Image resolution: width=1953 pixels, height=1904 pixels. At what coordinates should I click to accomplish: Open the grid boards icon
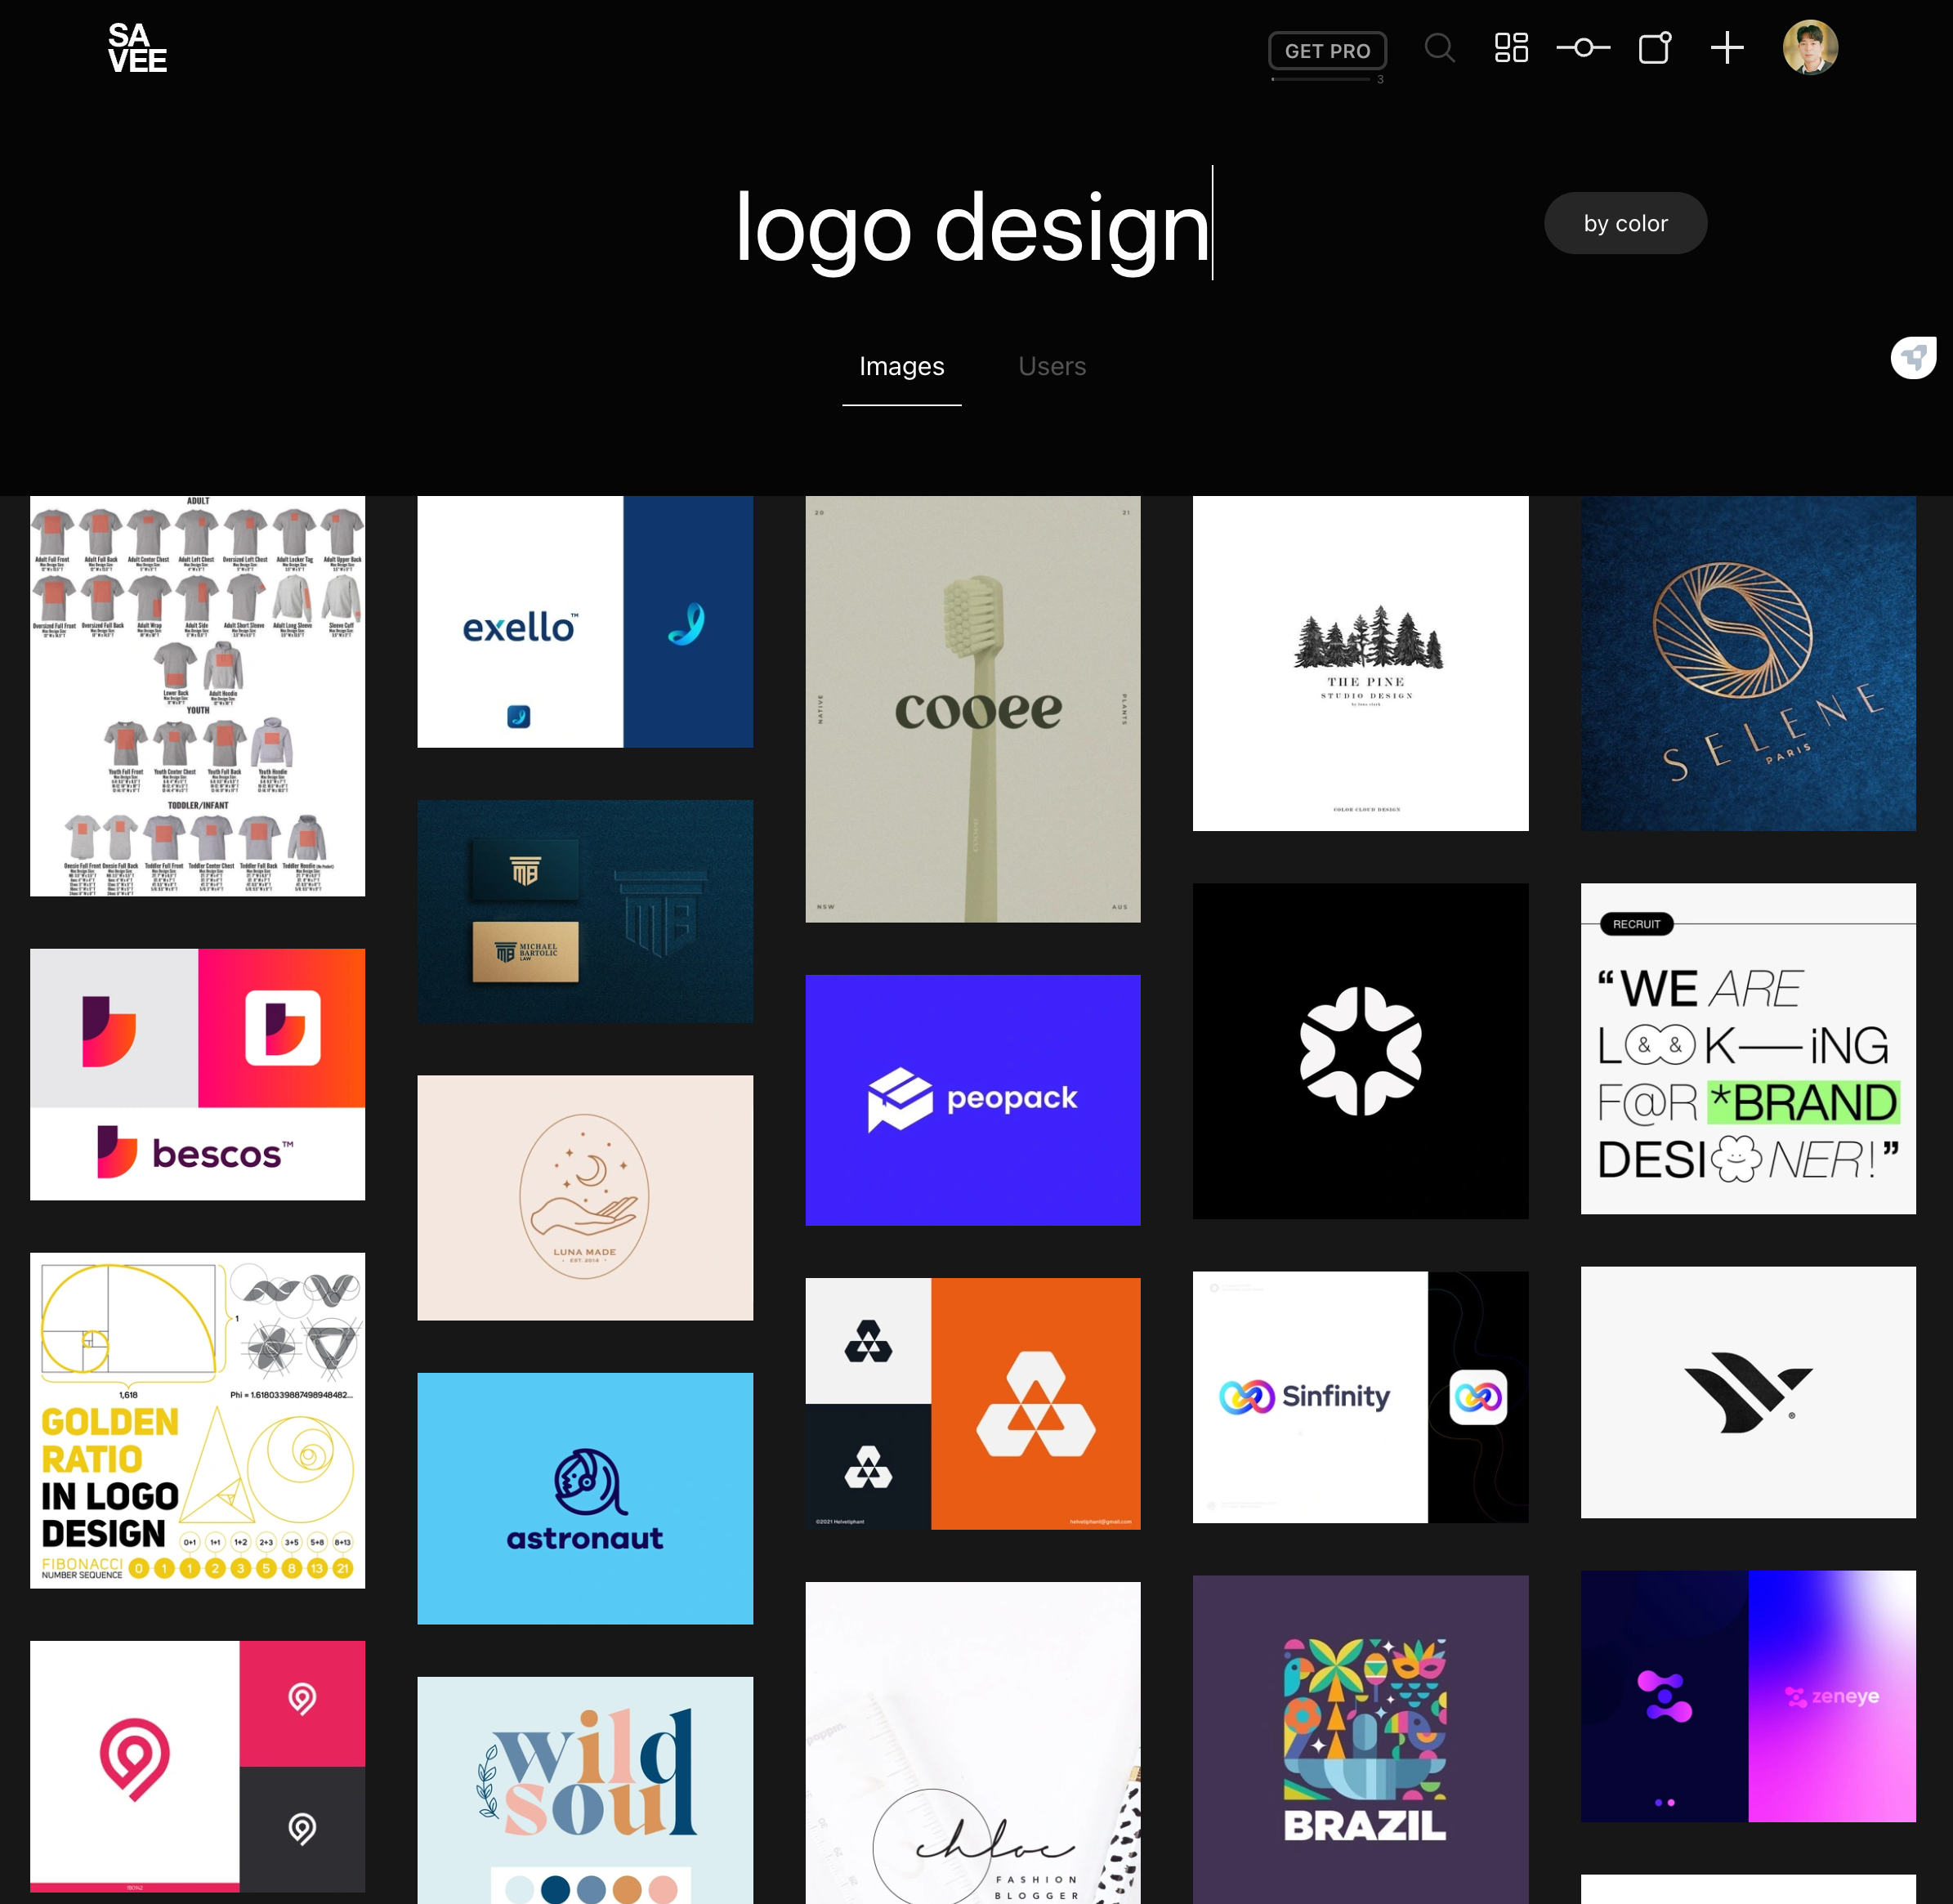coord(1510,48)
